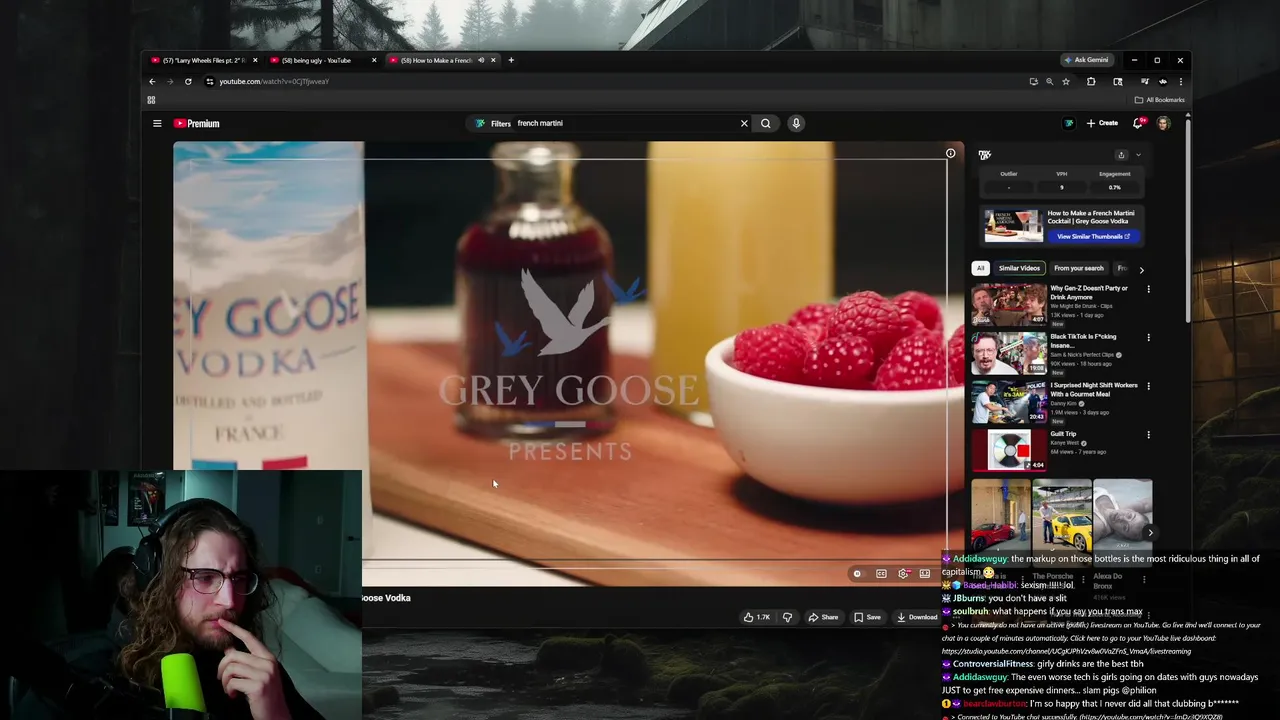Click the extension logo in side panel
The width and height of the screenshot is (1280, 720).
[985, 155]
